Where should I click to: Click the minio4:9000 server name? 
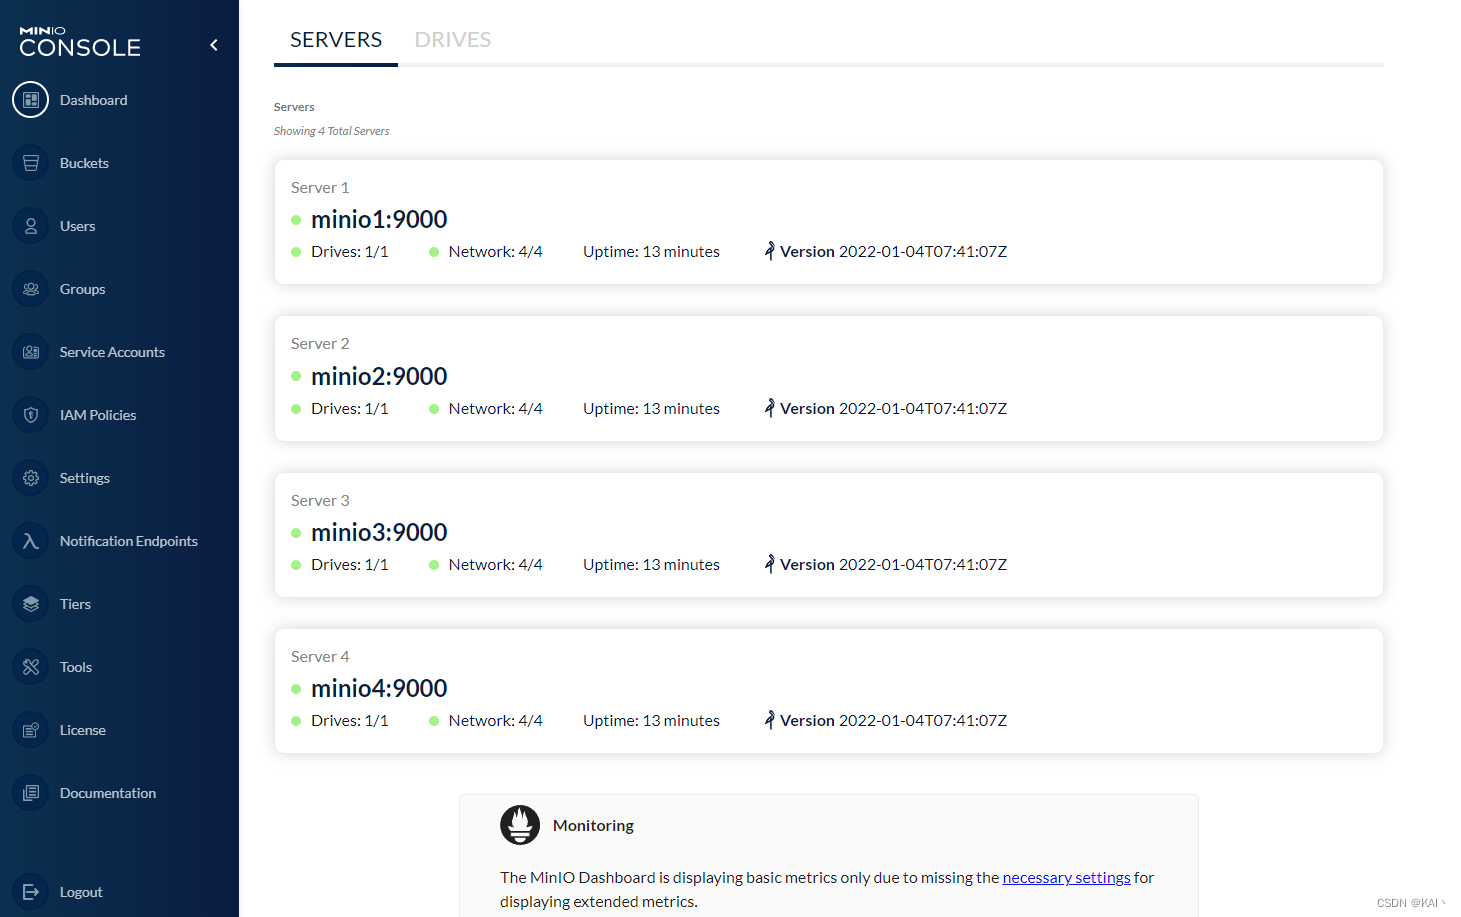tap(379, 688)
